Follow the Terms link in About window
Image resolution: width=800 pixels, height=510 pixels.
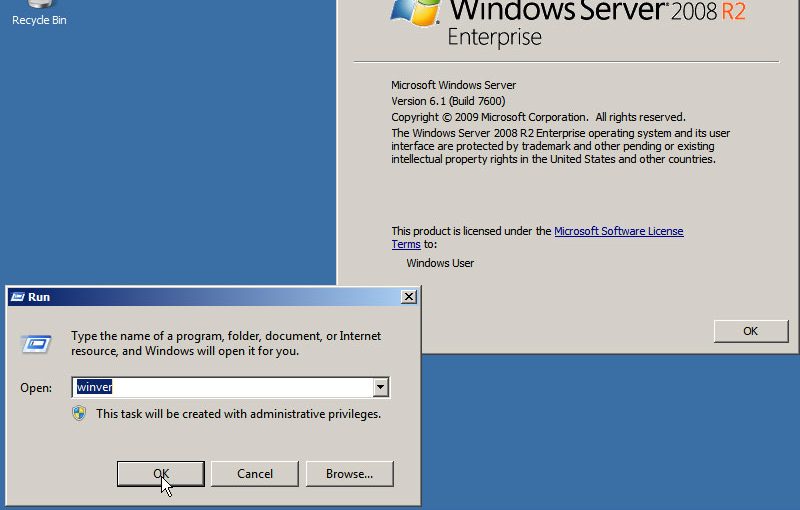point(406,244)
